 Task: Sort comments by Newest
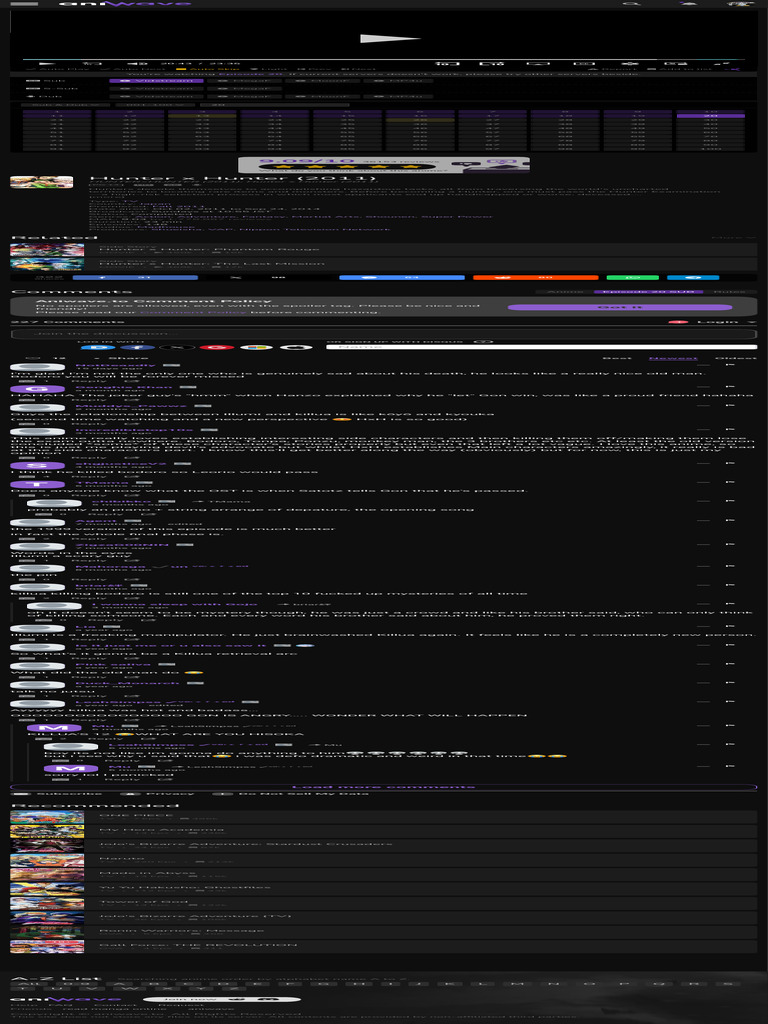click(673, 358)
